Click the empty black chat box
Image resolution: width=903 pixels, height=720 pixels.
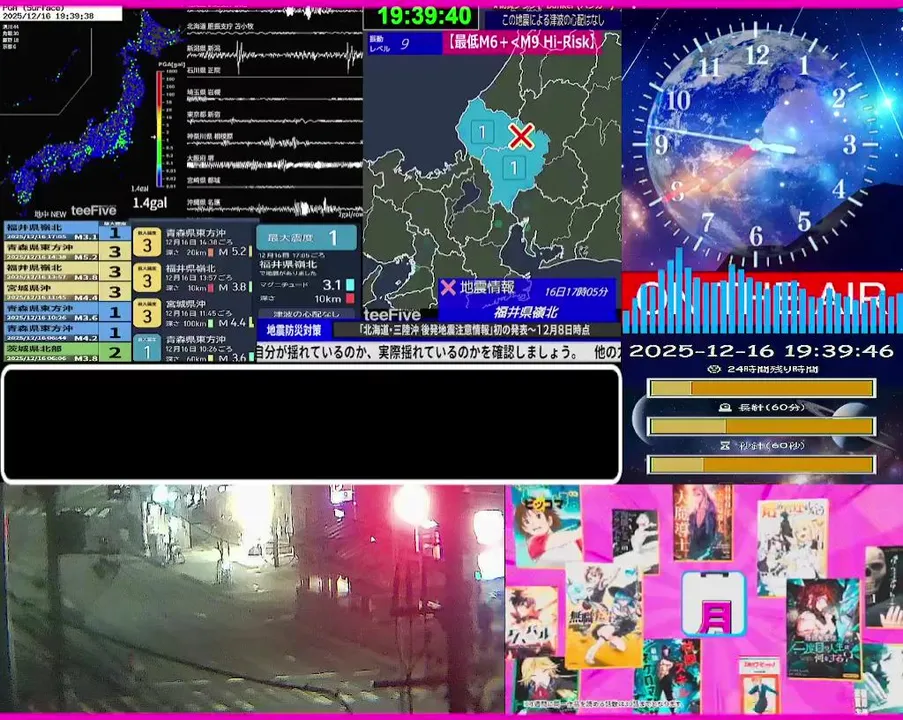coord(312,424)
